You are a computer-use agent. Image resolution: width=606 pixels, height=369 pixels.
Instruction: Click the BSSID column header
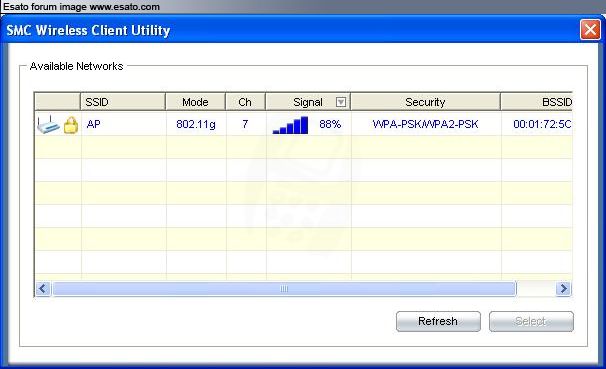(536, 102)
